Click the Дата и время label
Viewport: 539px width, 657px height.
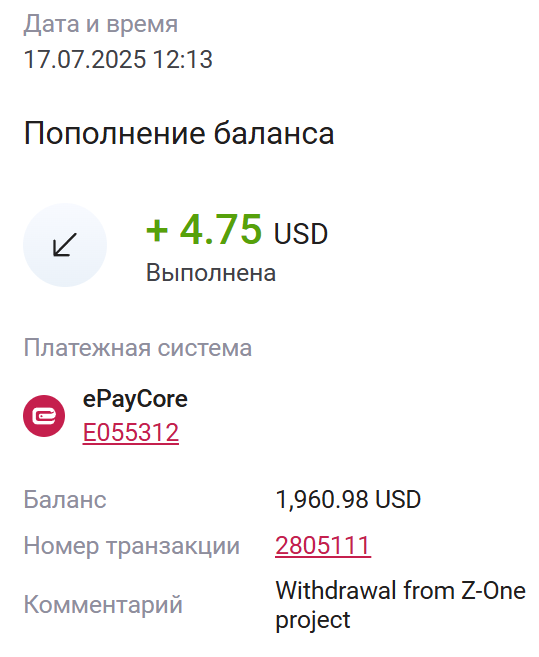(101, 24)
